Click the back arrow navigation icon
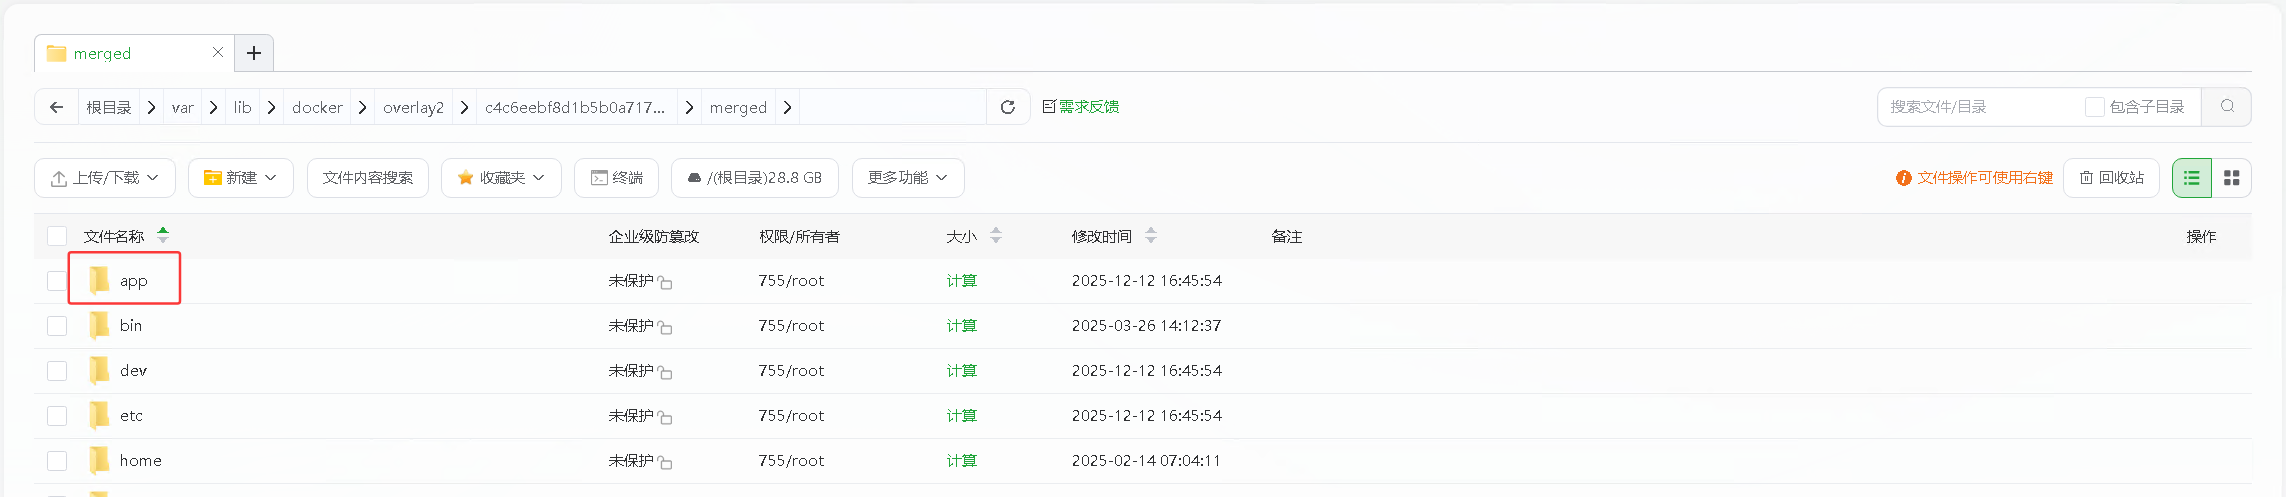This screenshot has height=497, width=2286. (x=57, y=107)
